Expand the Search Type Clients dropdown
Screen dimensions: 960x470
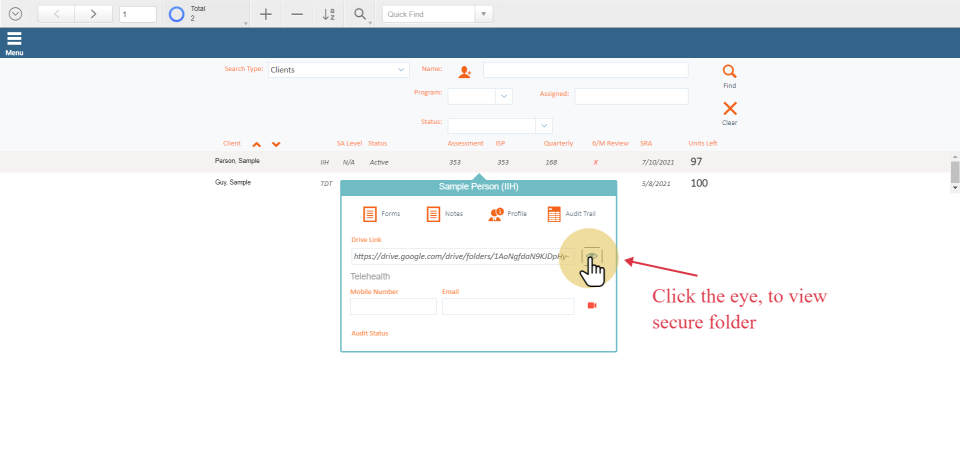(x=402, y=70)
